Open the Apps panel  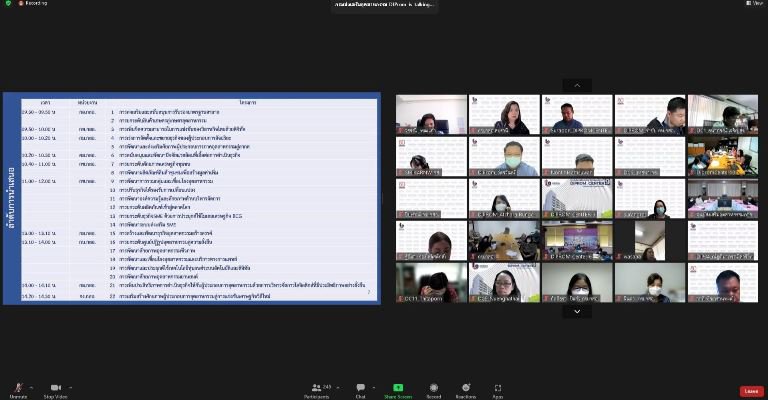pyautogui.click(x=498, y=390)
